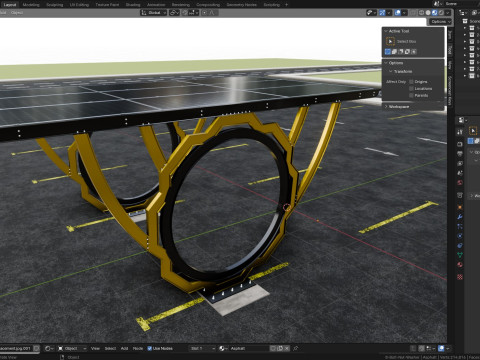Open the Texture properties tab
This screenshot has width=480, height=360.
460,277
